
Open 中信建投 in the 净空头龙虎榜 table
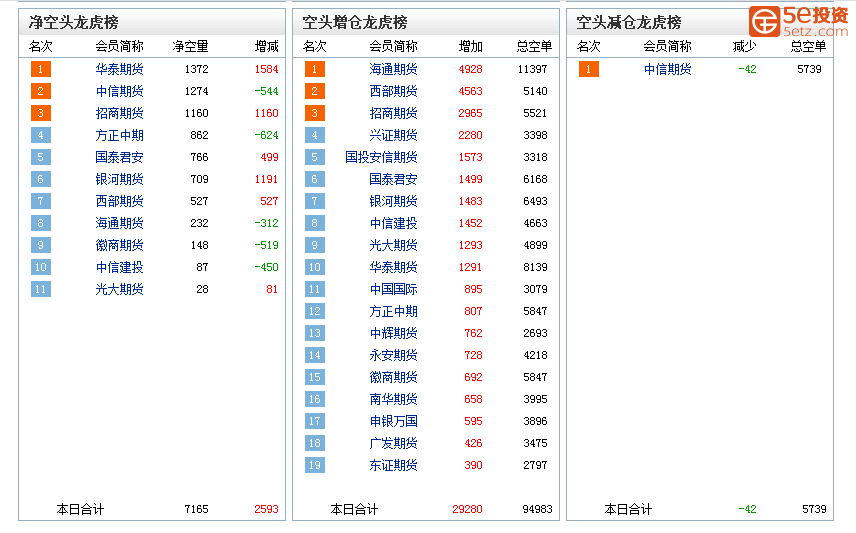[x=119, y=267]
